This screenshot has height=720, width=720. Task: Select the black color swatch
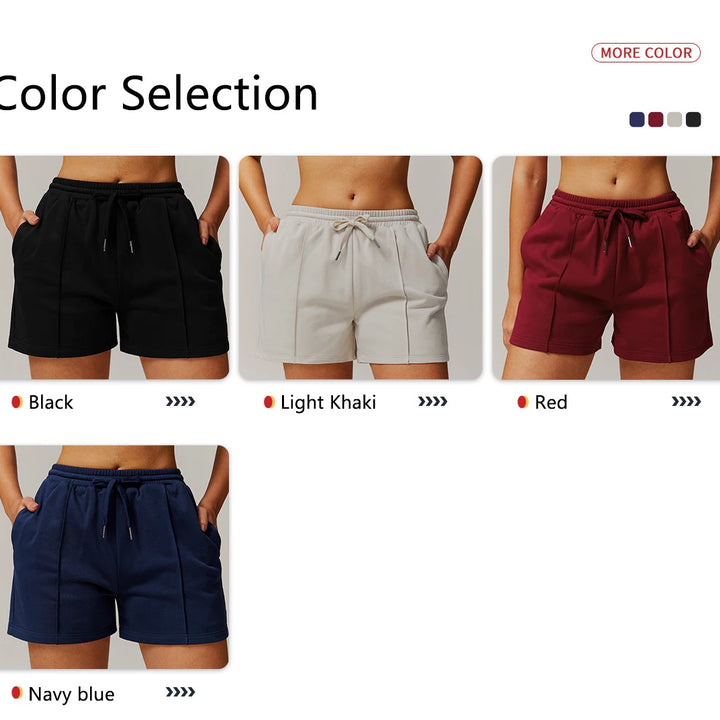point(693,119)
